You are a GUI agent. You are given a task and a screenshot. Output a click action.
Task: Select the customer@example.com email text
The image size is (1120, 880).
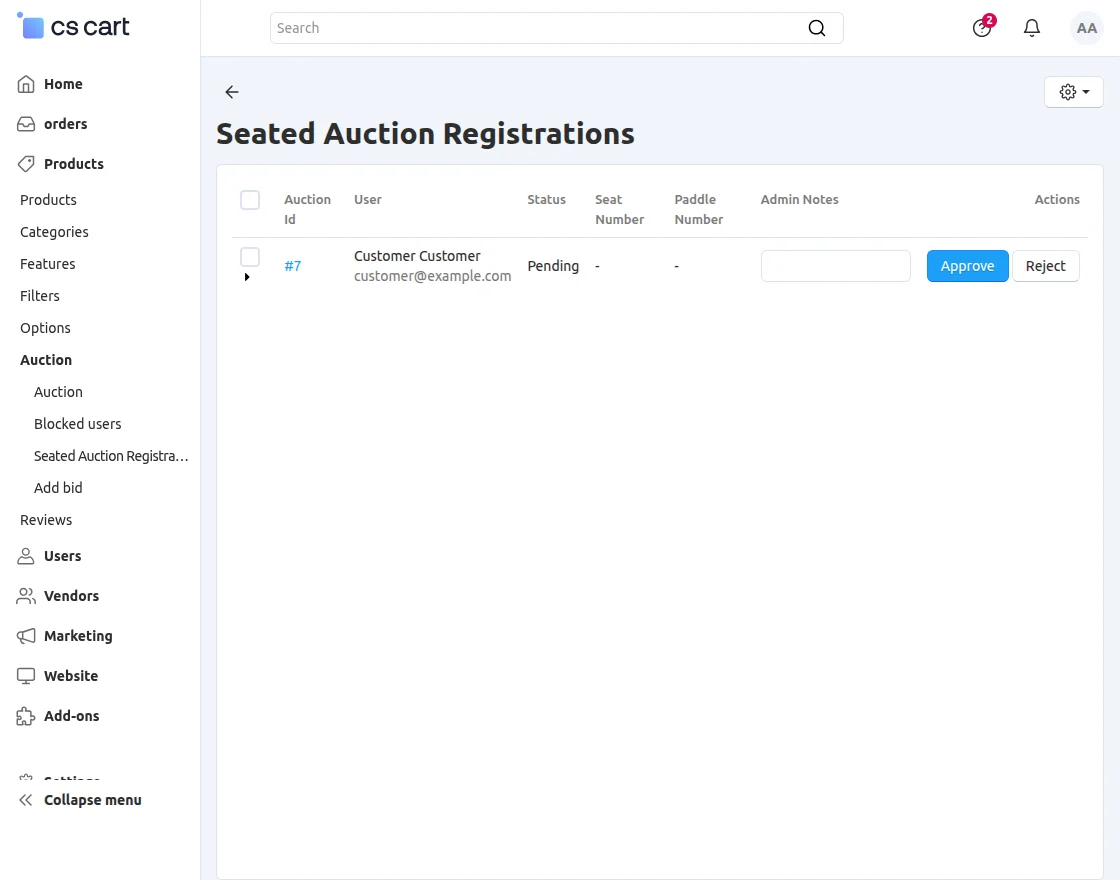click(432, 276)
